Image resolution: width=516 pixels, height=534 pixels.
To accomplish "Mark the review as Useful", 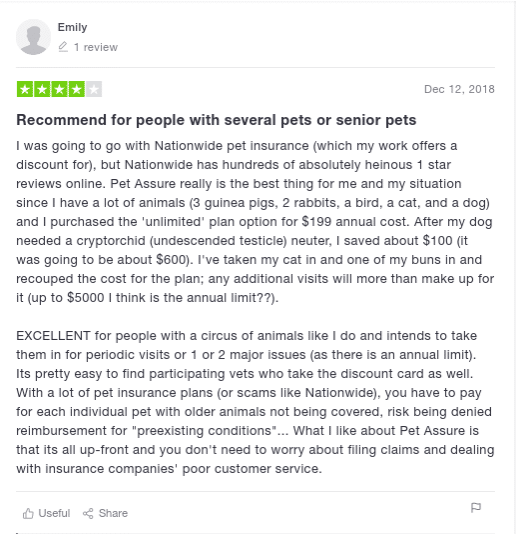I will (46, 513).
